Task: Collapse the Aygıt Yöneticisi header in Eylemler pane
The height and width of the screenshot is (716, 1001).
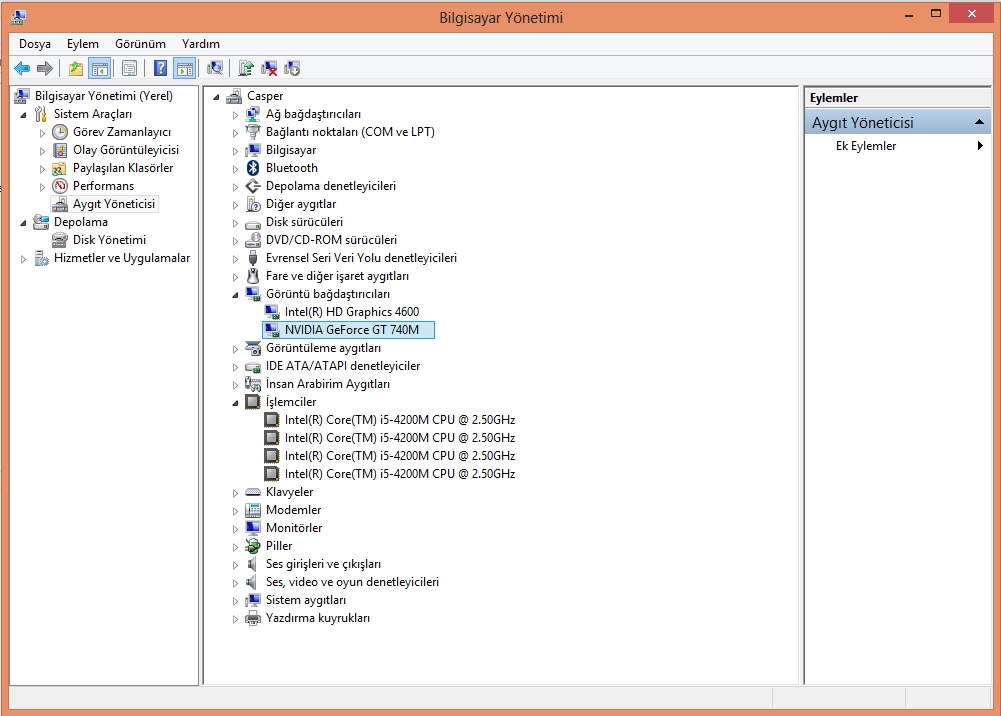Action: (979, 122)
